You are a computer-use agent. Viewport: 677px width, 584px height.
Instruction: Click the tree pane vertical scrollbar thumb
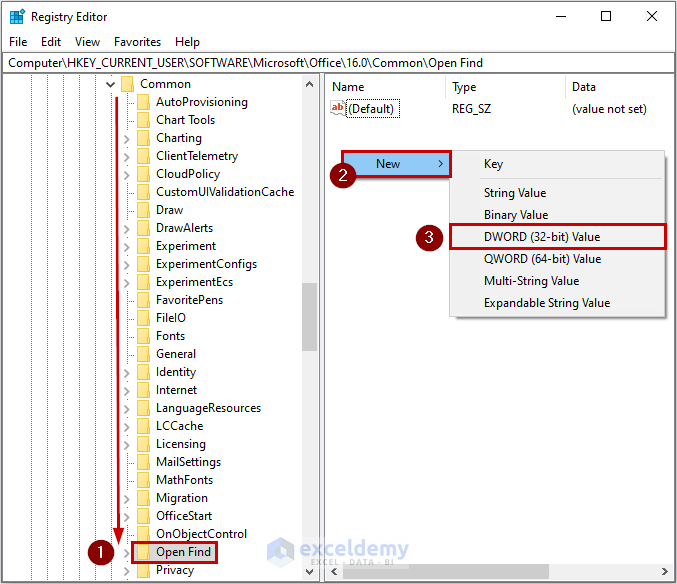pos(310,317)
